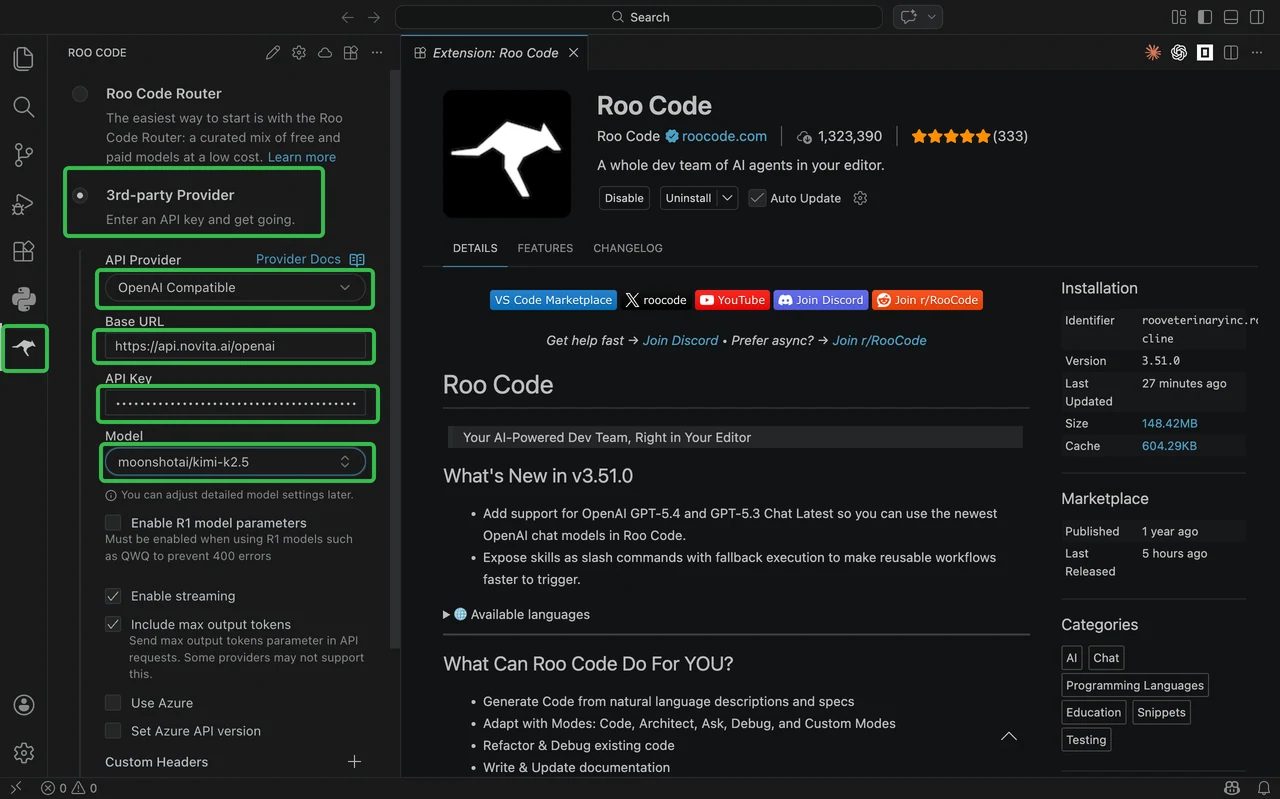
Task: Toggle primary side bar layout icon
Action: pos(1205,17)
